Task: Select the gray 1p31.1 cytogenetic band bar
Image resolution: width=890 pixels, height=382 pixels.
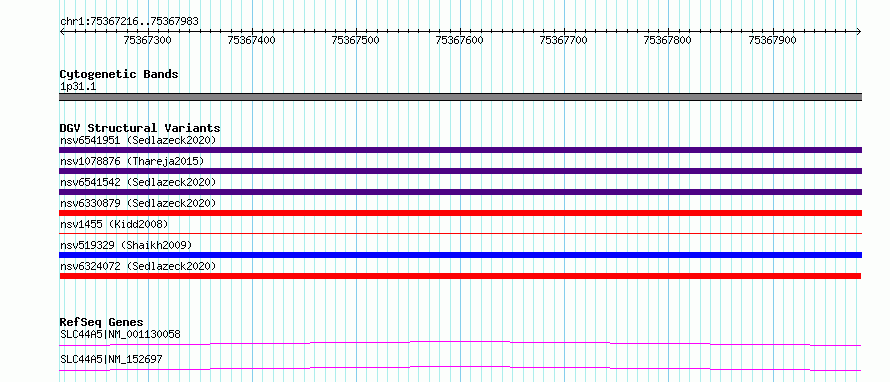Action: [x=461, y=97]
